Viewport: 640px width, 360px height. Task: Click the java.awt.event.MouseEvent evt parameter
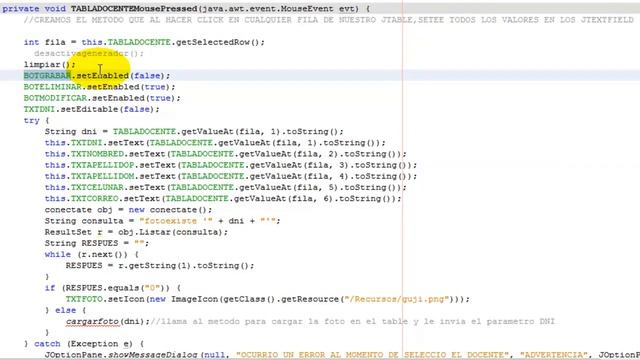click(278, 9)
